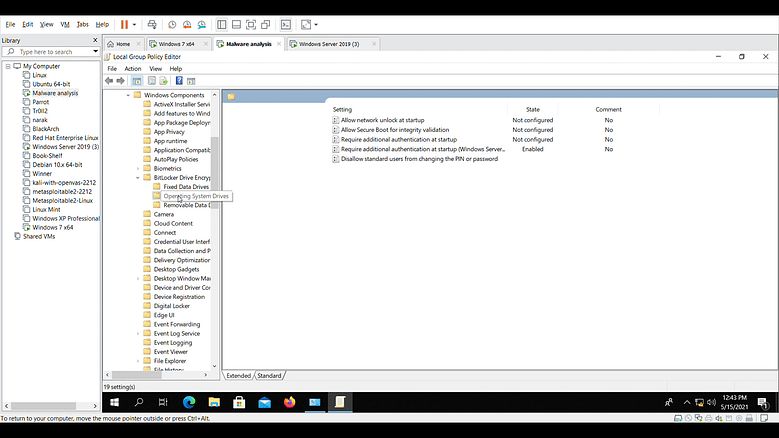Select Fixed Data Drives folder in tree
The width and height of the screenshot is (779, 438).
[x=186, y=187]
